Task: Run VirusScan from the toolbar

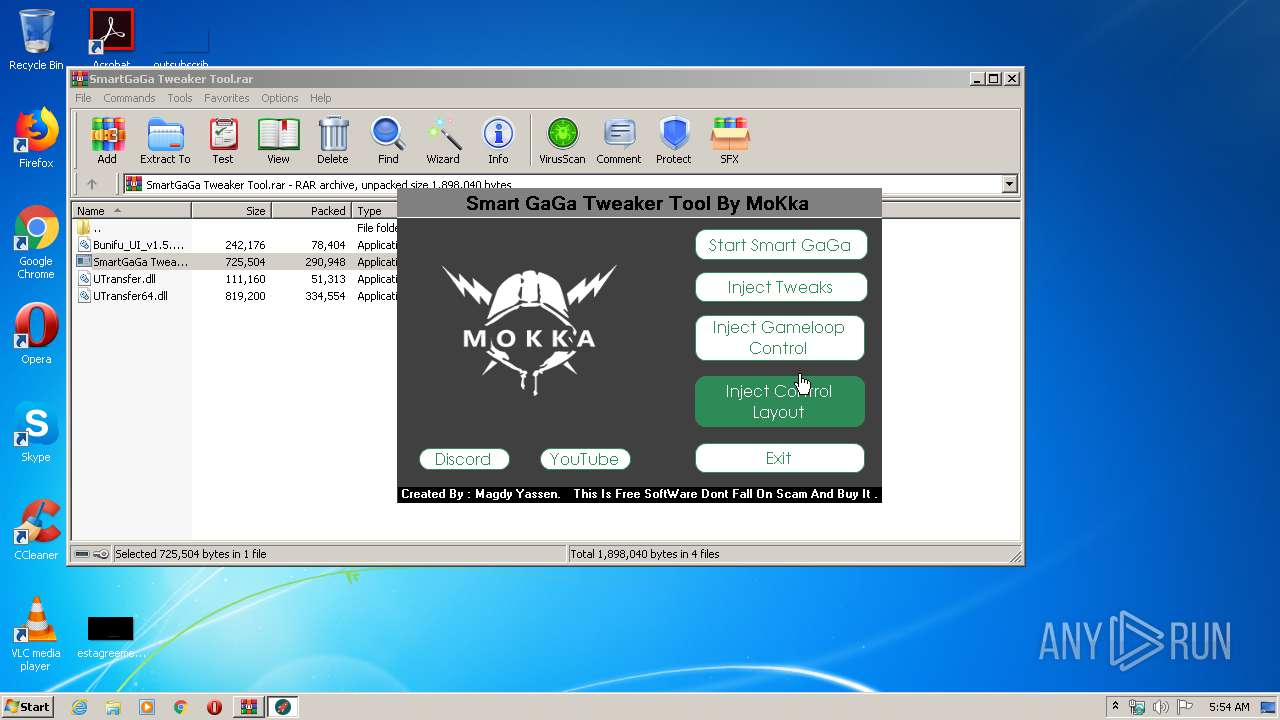Action: point(562,140)
